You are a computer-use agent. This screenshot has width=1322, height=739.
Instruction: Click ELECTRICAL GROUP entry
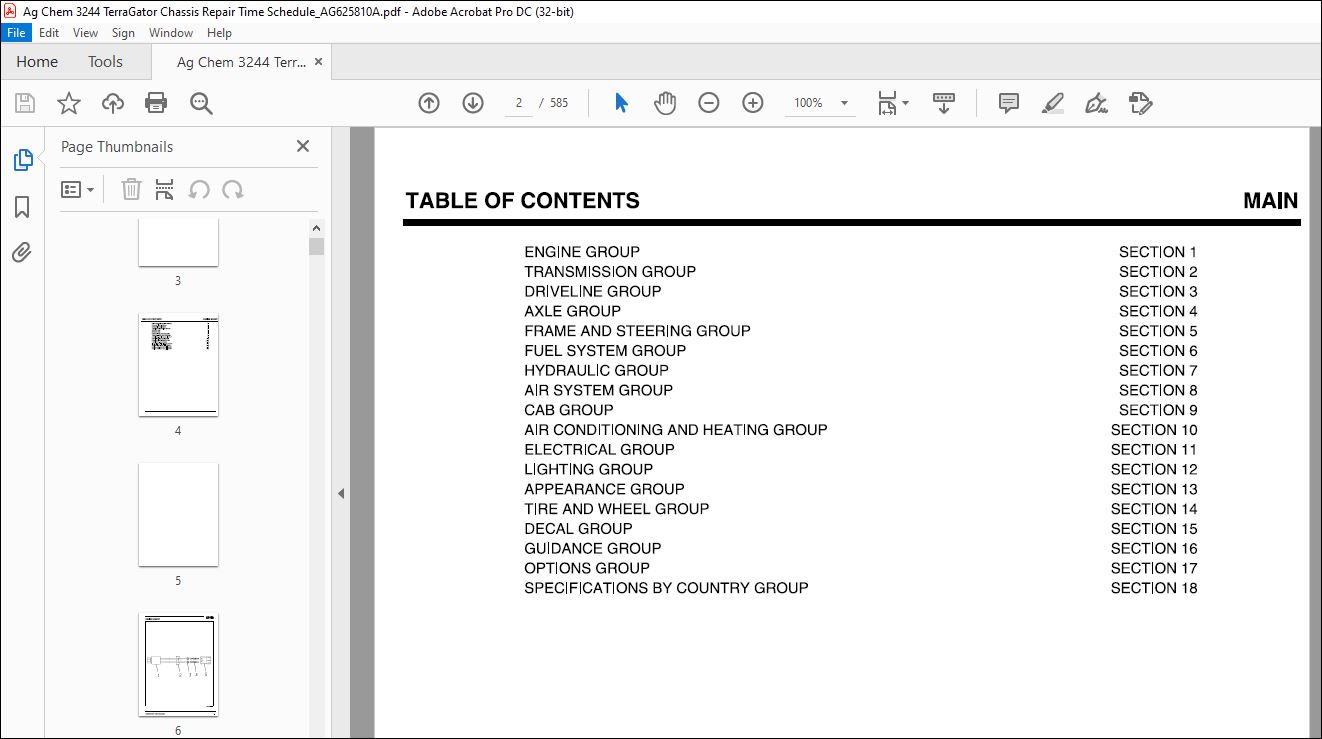pos(599,450)
